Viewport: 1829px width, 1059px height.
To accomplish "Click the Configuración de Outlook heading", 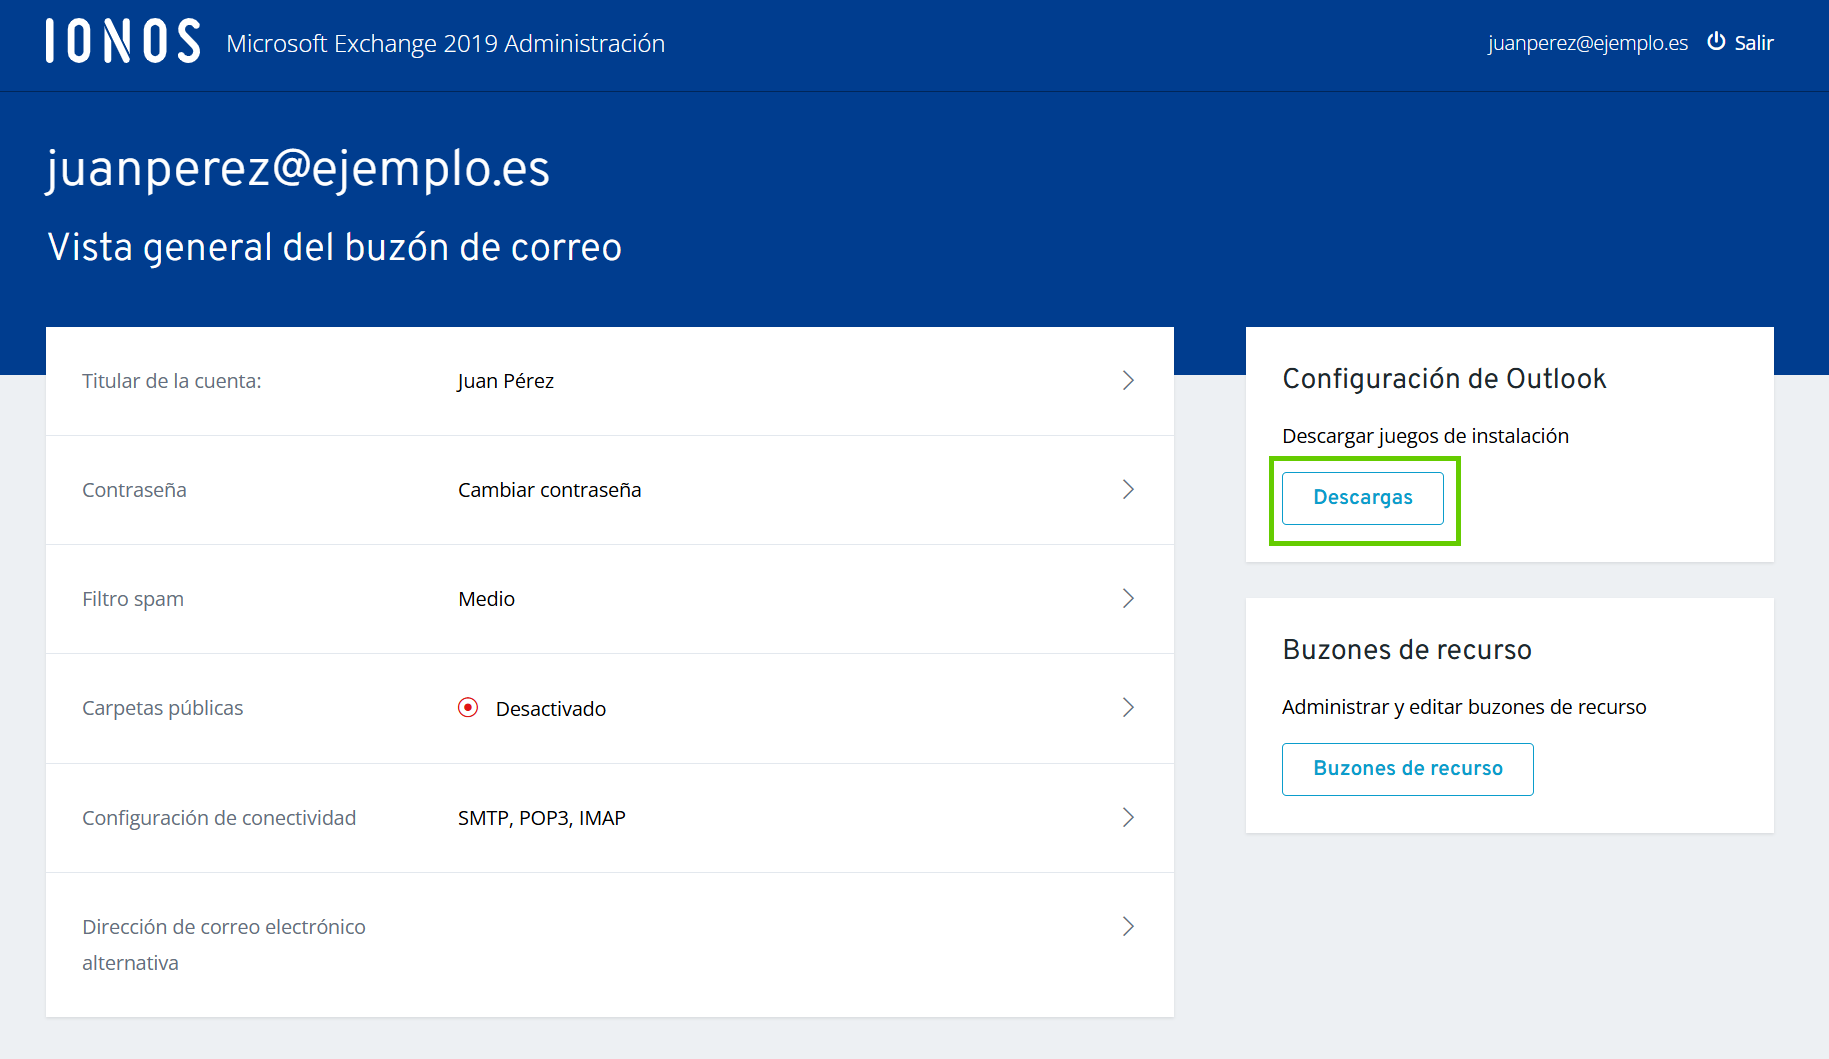I will 1444,379.
